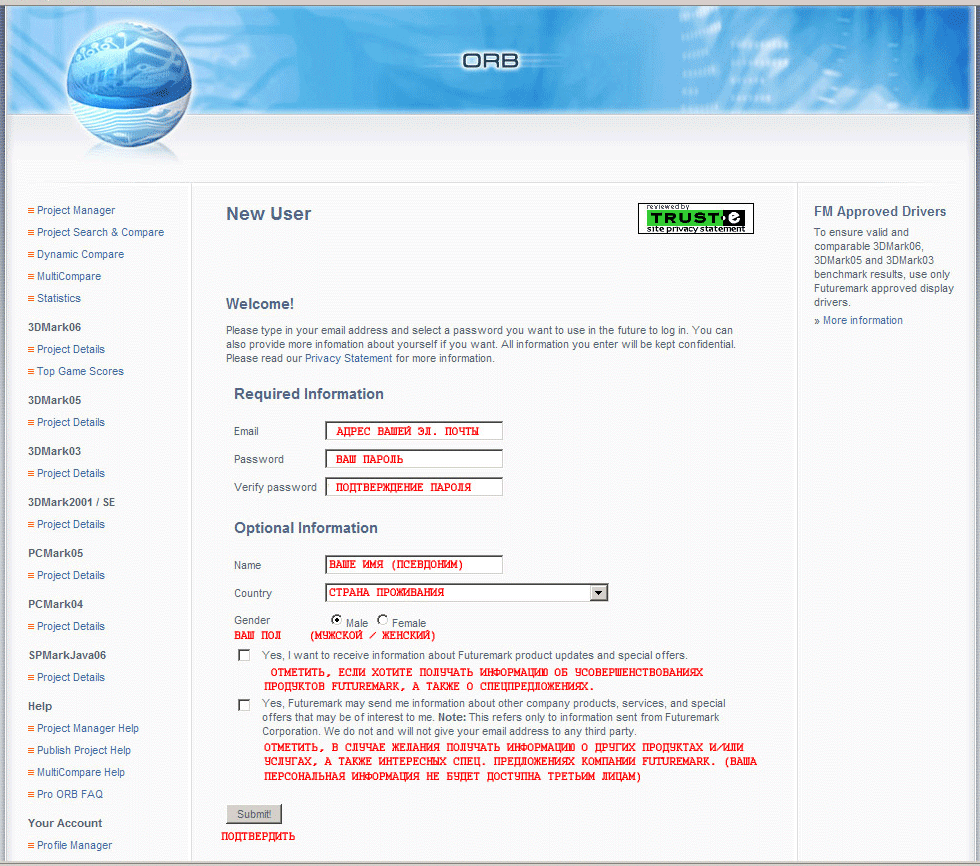Screen dimensions: 980x866
Task: Focus the Name input field
Action: pos(414,565)
